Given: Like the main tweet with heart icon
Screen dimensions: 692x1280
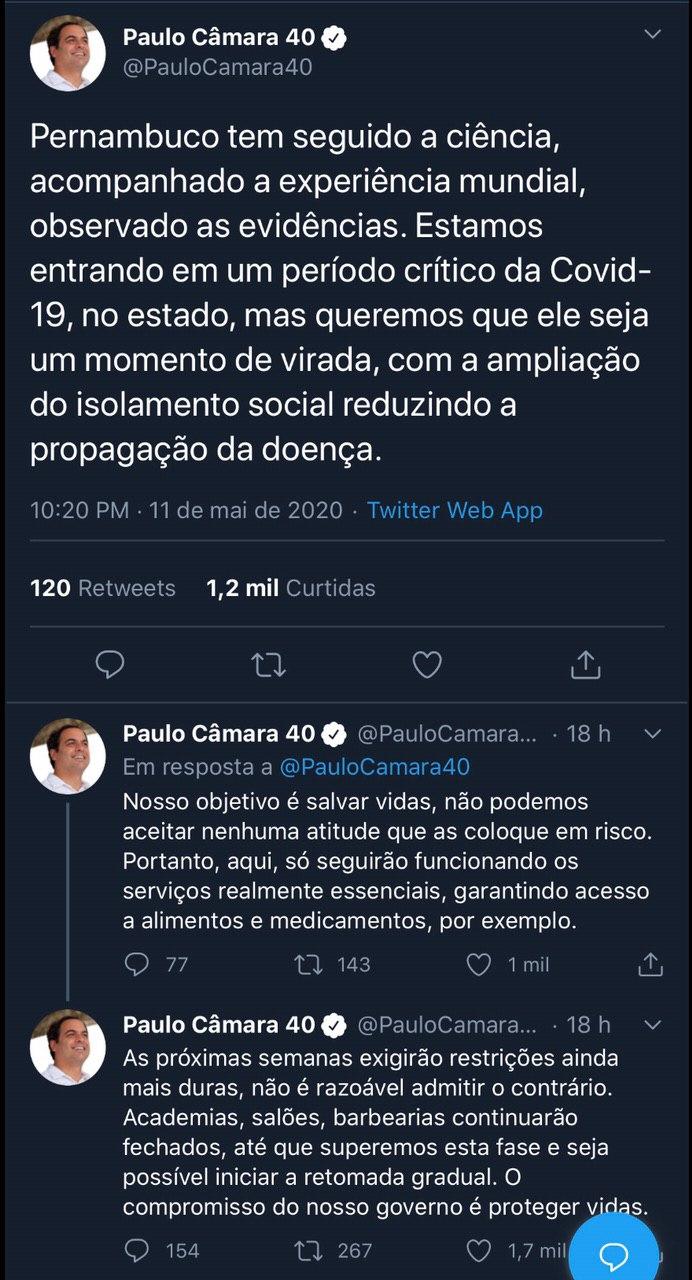Looking at the screenshot, I should click(427, 665).
